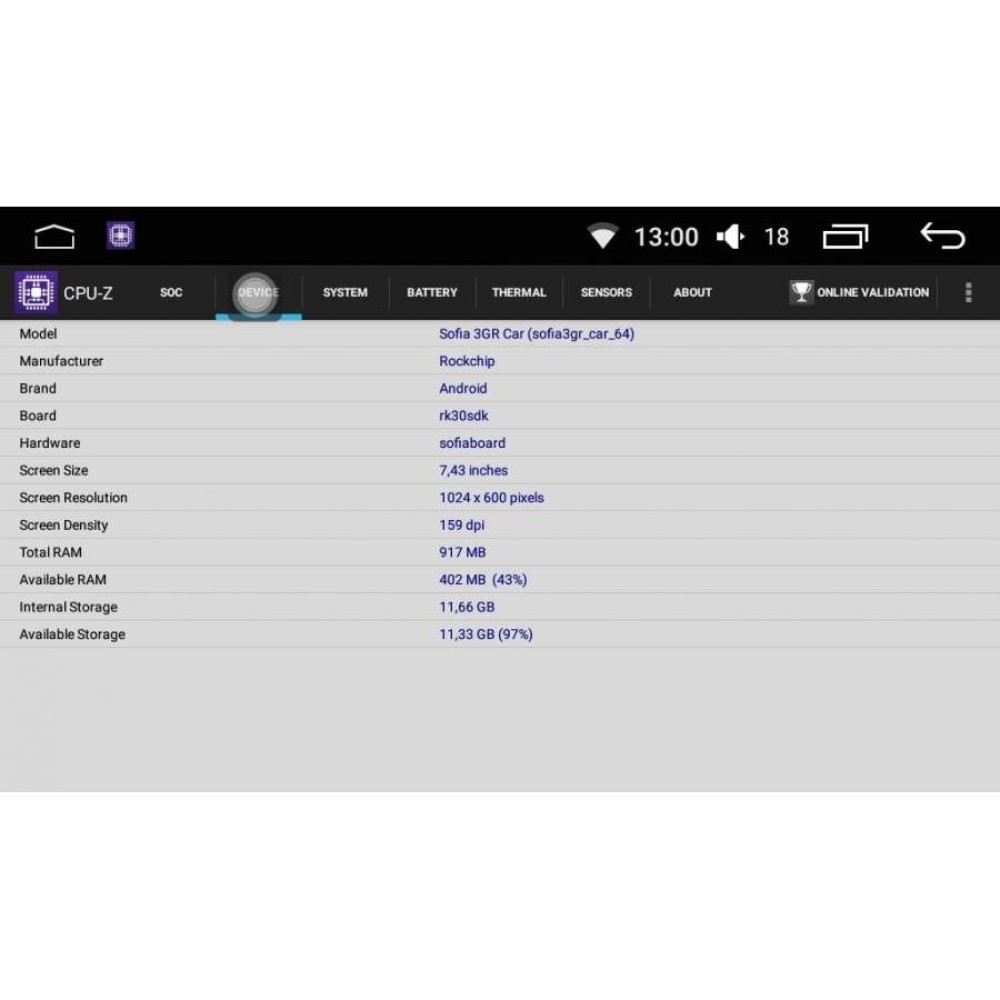Click the Internal Storage row label

tap(68, 607)
